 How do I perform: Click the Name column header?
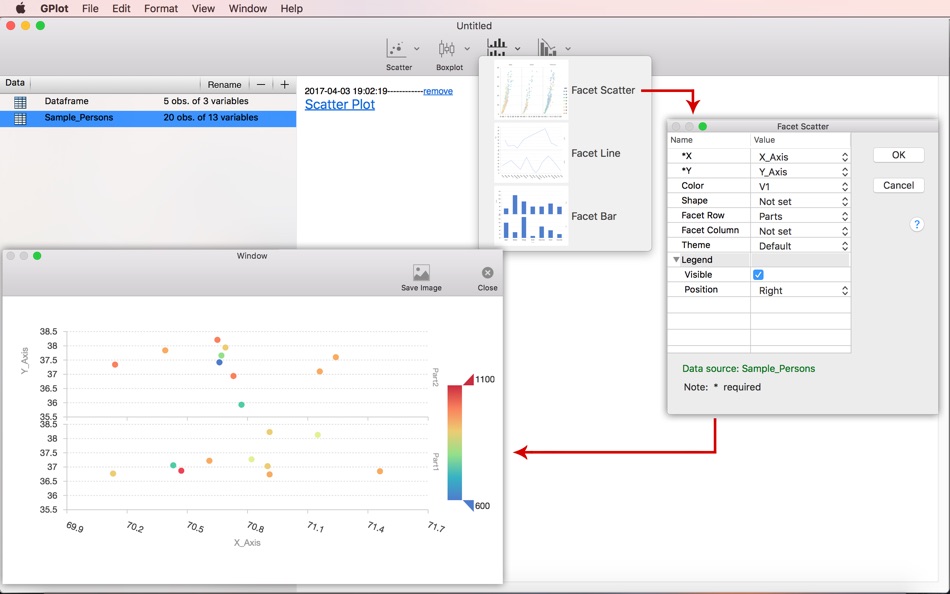pos(682,139)
